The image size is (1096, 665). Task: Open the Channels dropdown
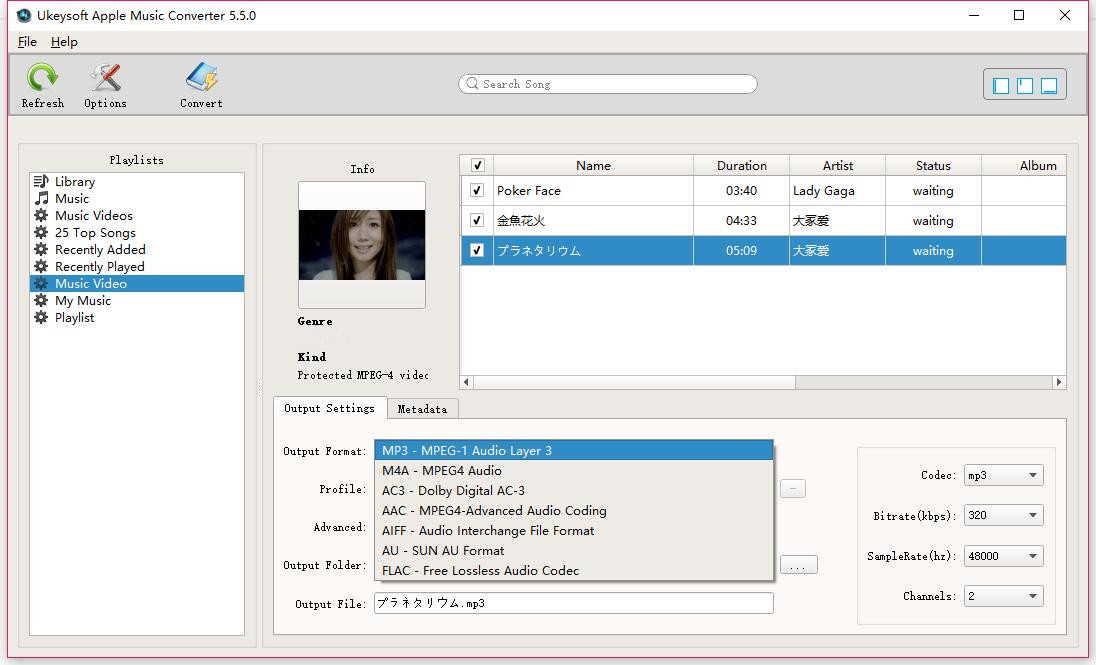tap(1003, 596)
